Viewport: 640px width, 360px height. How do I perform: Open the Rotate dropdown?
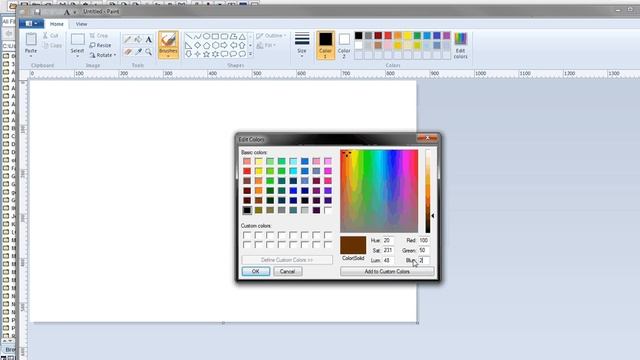coord(103,55)
